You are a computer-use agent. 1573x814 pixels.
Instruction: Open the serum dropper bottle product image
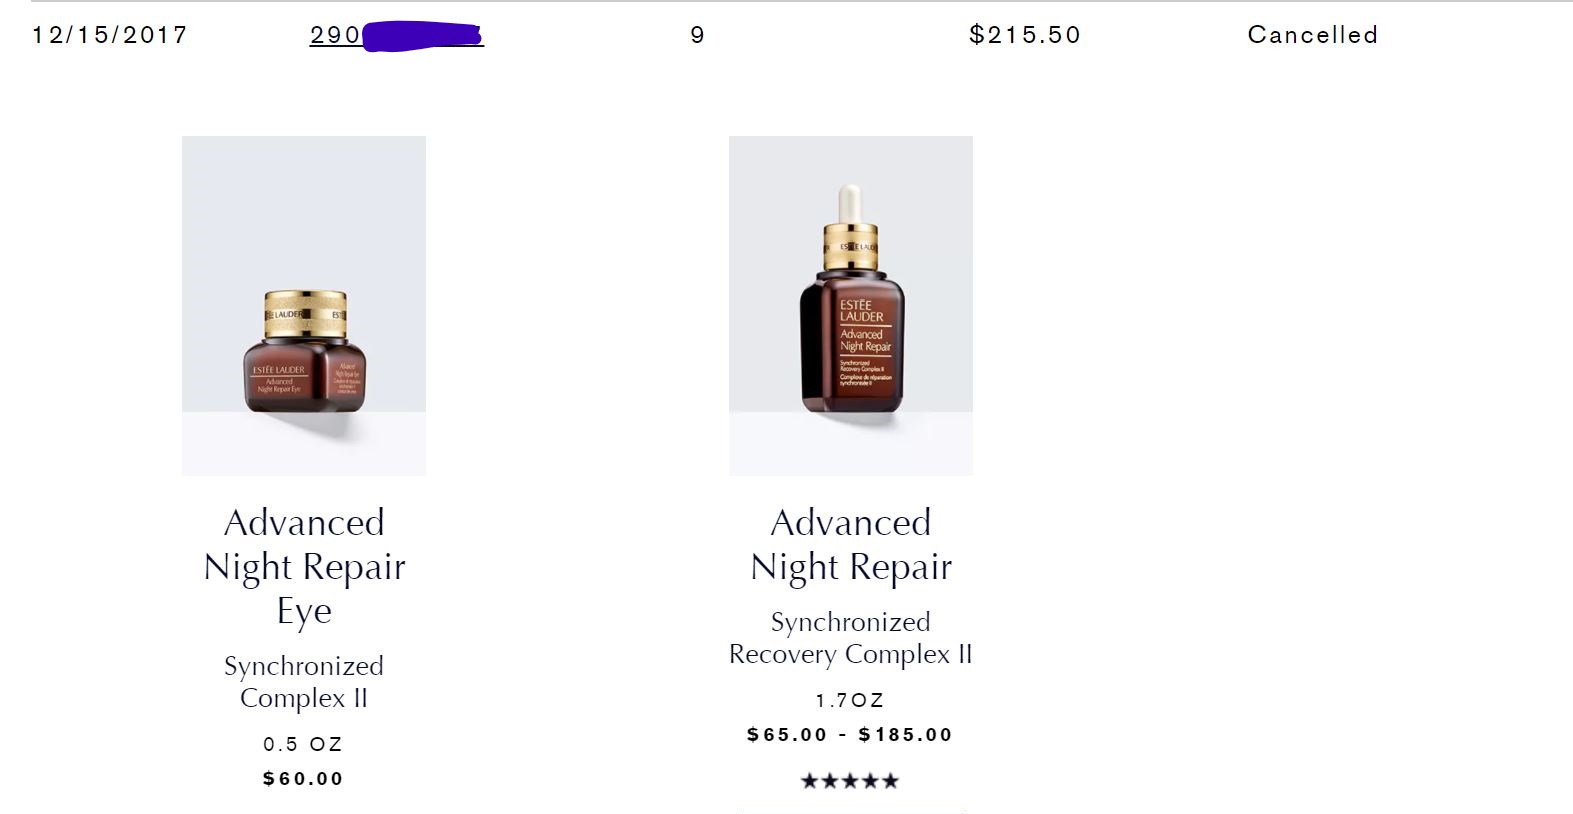(x=850, y=305)
